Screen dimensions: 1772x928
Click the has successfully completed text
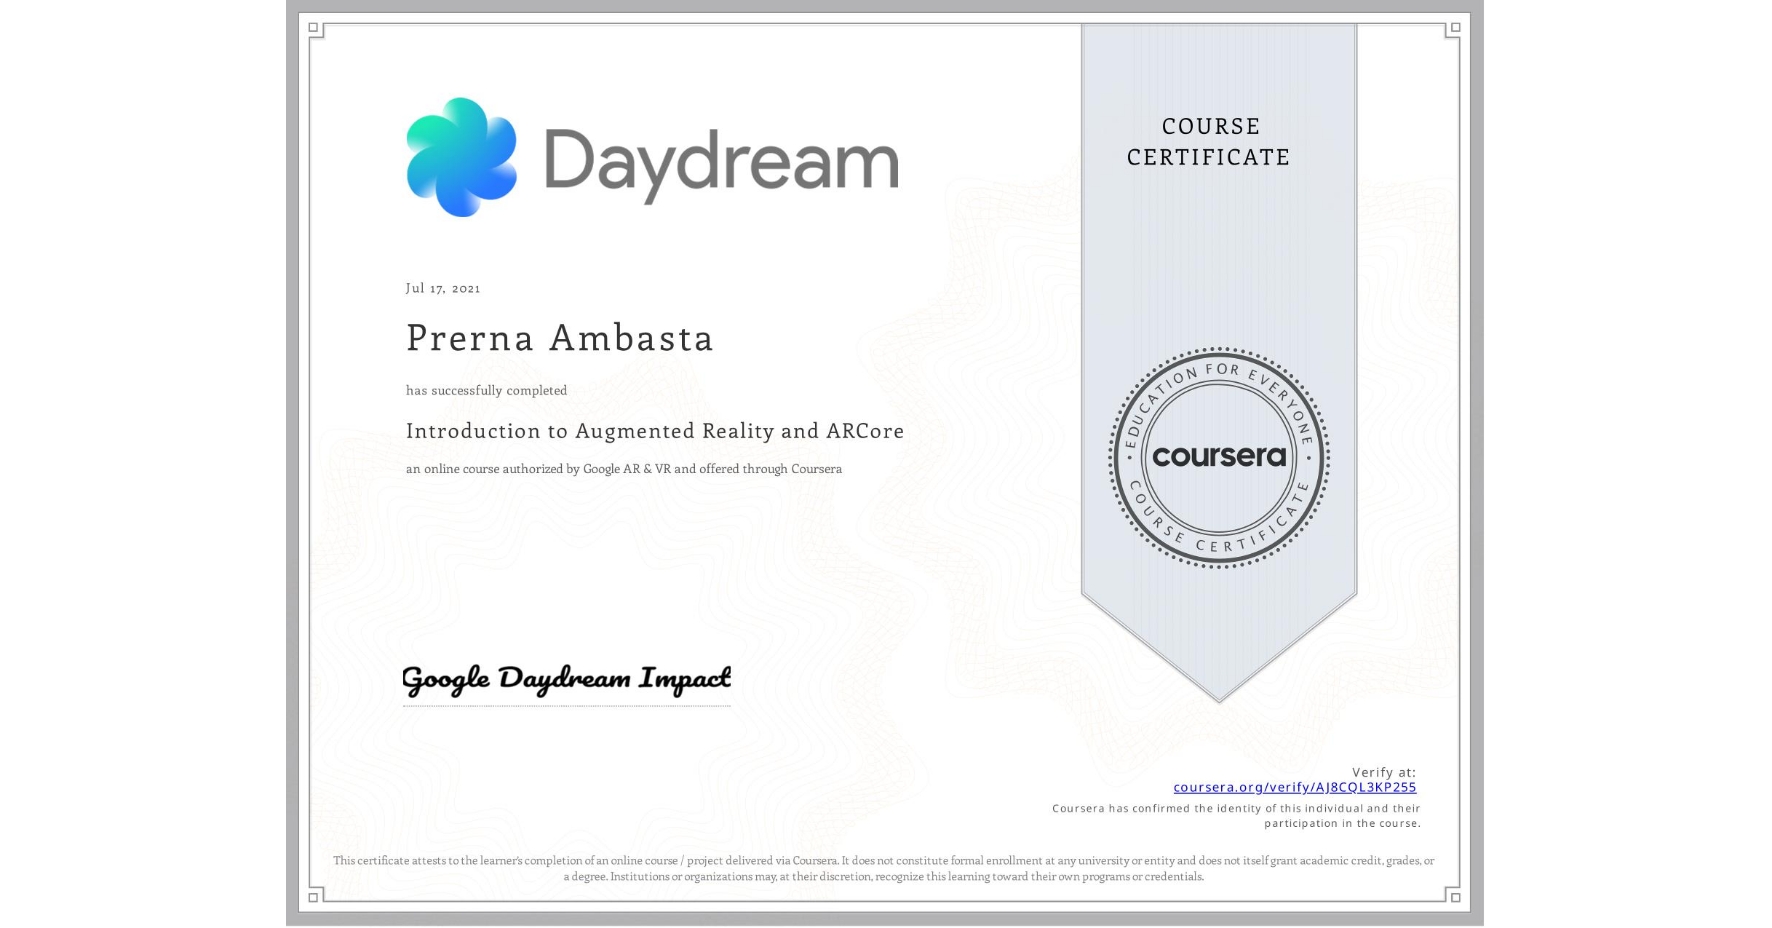(x=486, y=390)
